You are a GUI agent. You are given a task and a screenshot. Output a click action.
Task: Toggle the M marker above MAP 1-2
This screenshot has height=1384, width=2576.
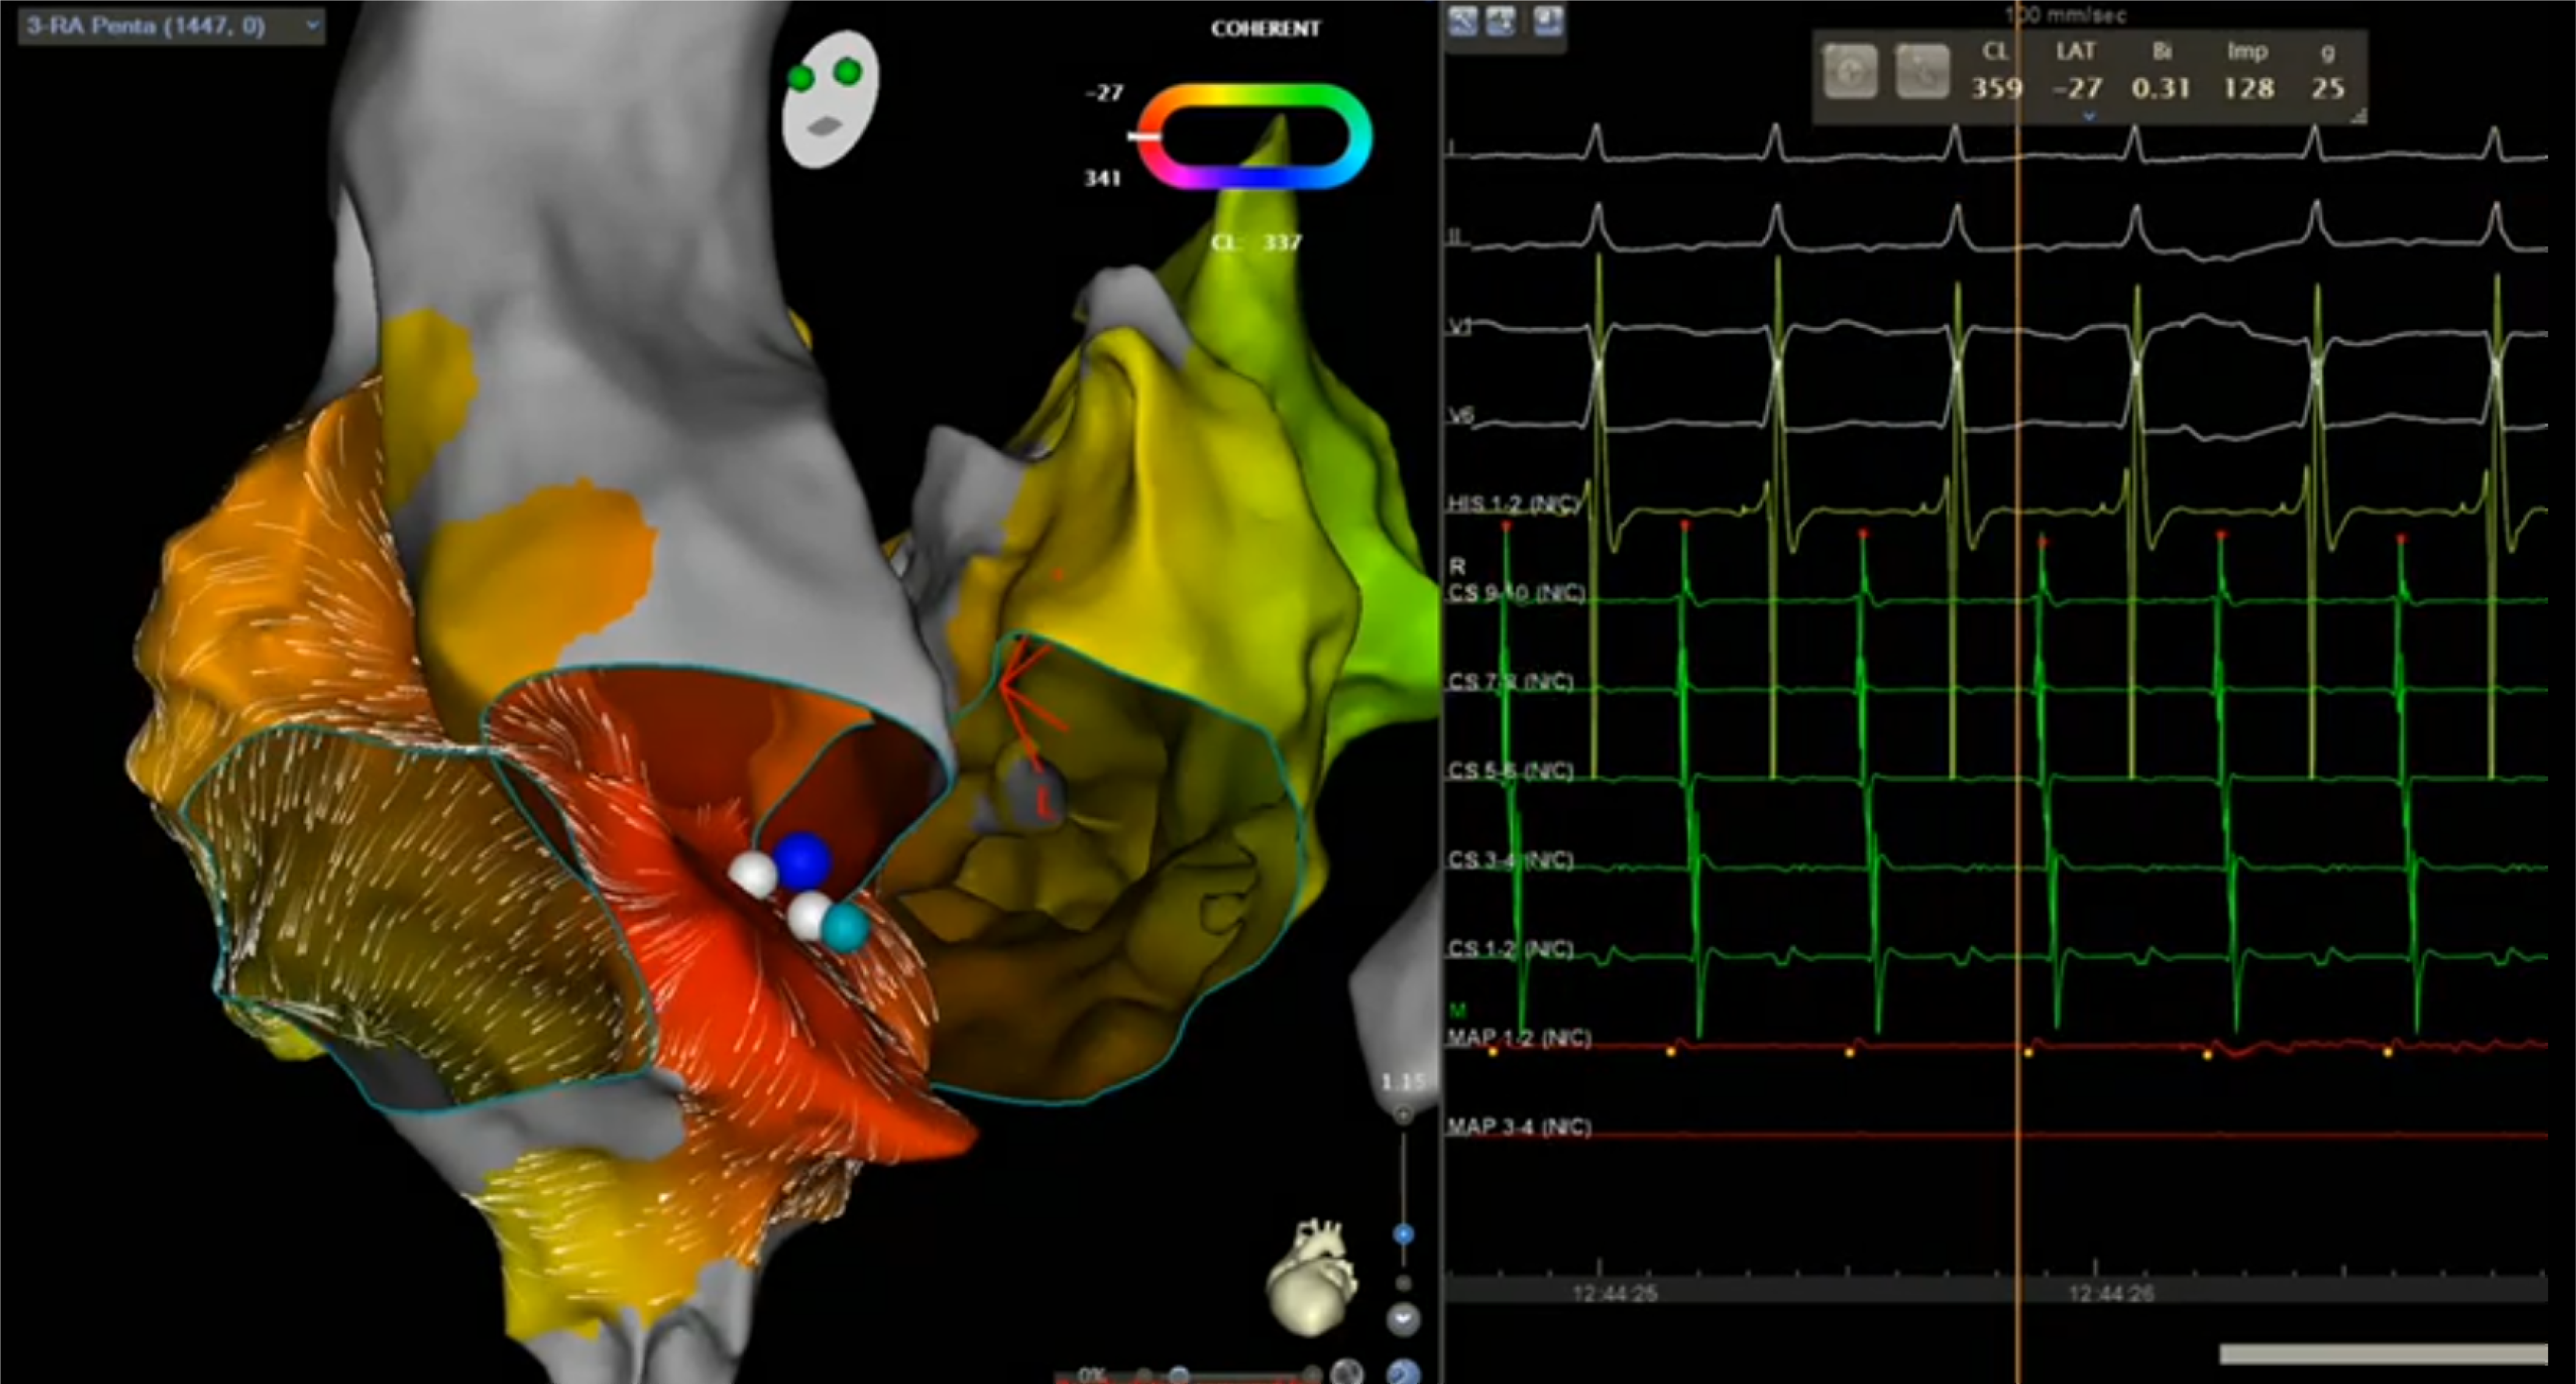(x=1459, y=1007)
